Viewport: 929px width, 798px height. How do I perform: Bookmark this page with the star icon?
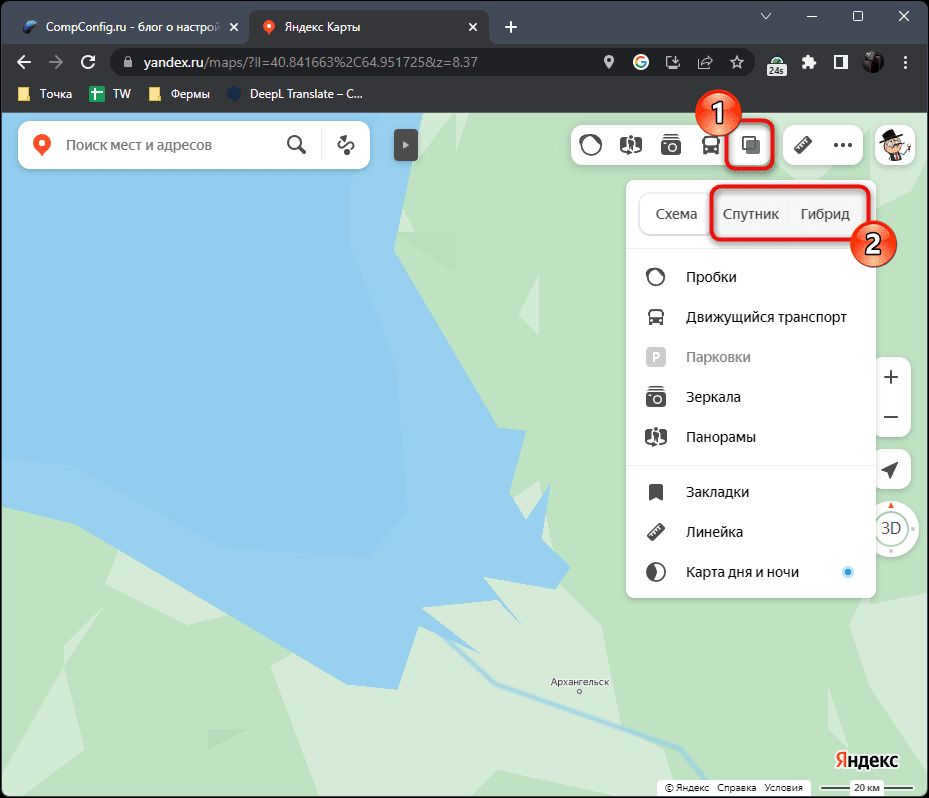point(736,62)
